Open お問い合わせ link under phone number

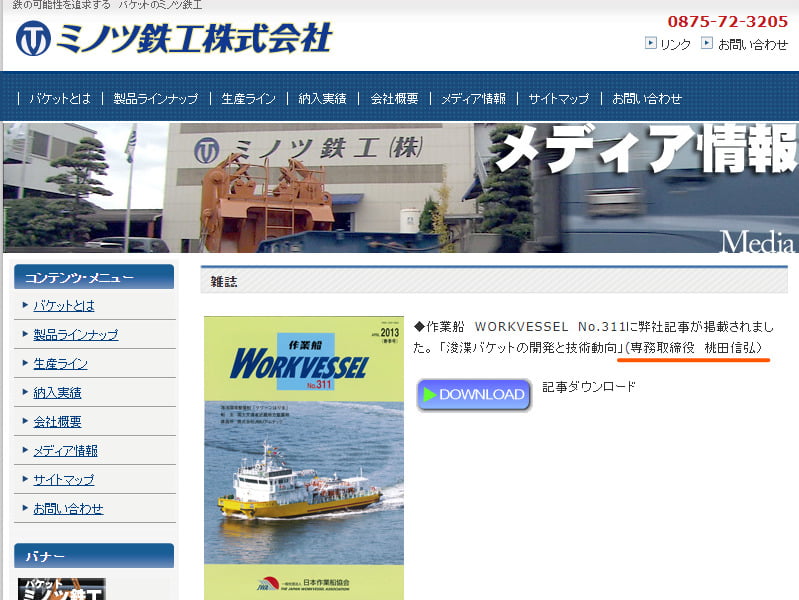pyautogui.click(x=753, y=44)
